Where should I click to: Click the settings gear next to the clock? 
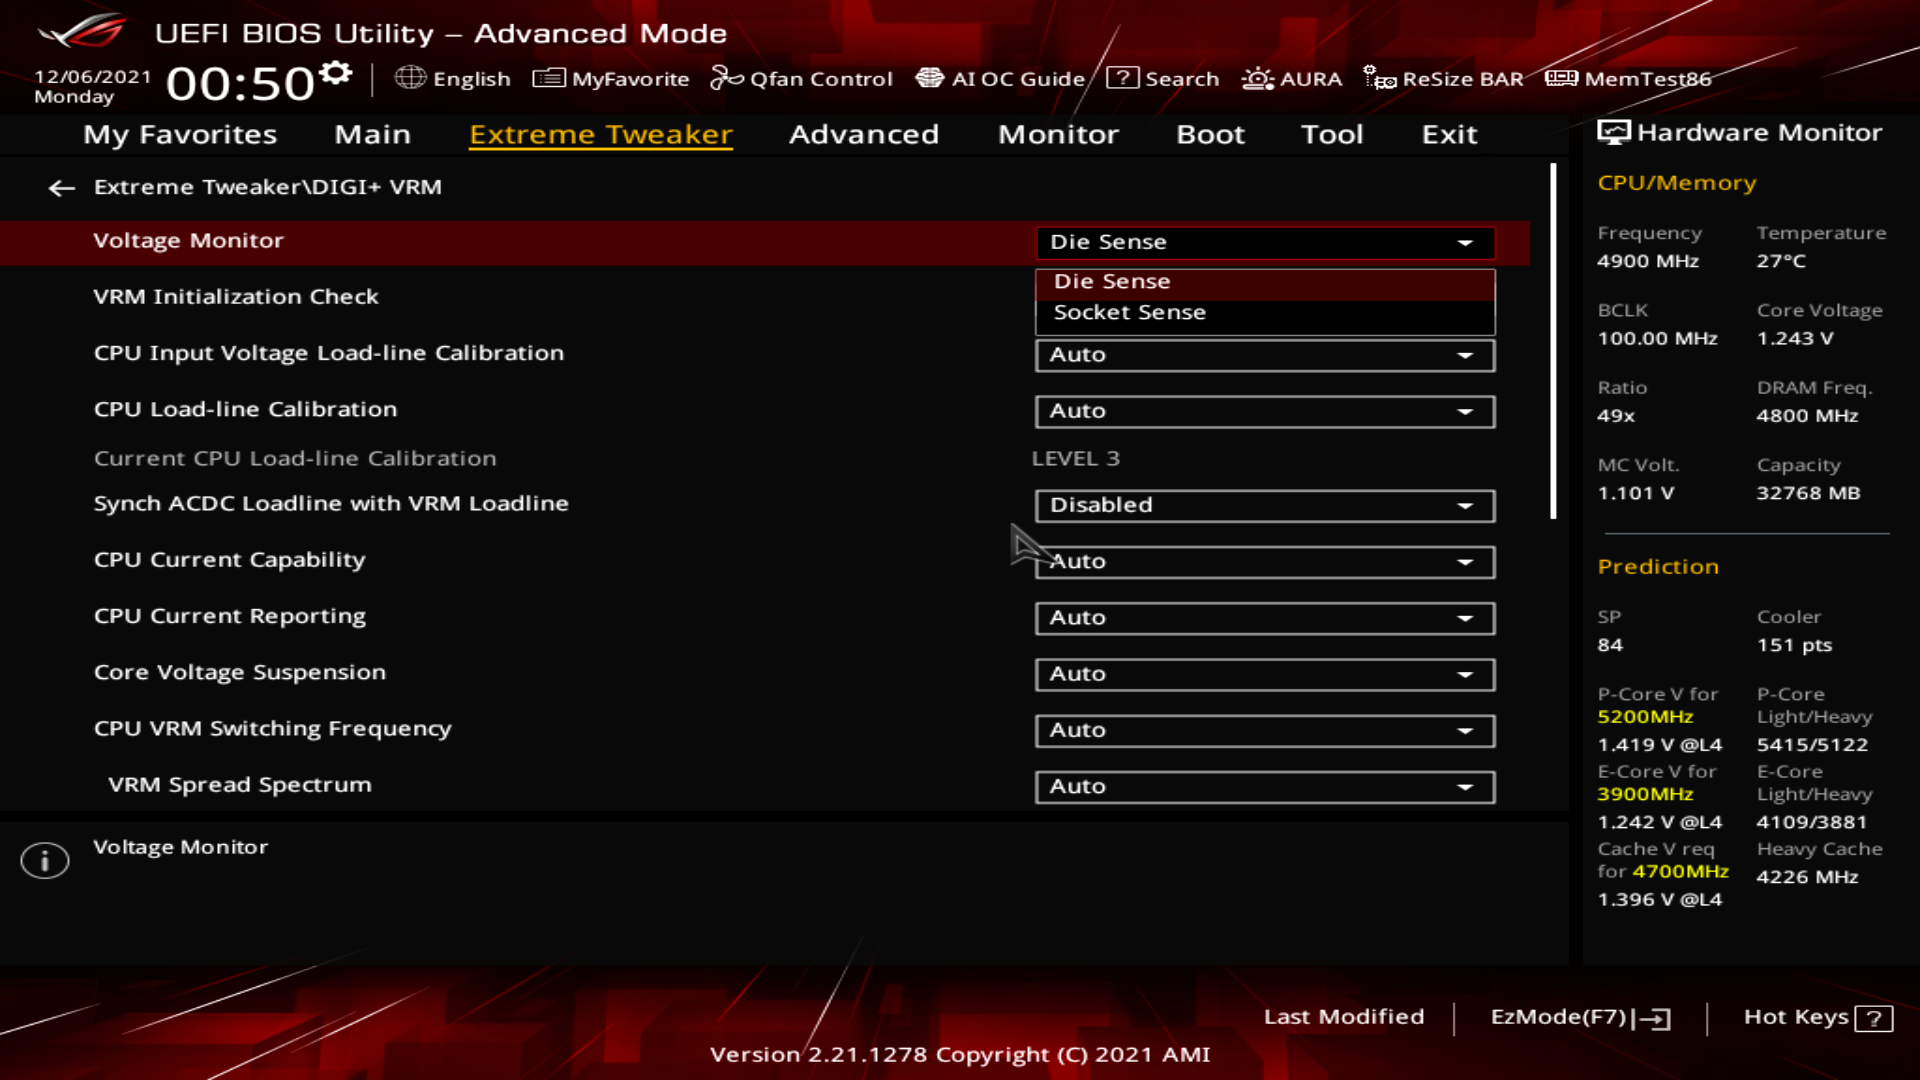(x=336, y=73)
